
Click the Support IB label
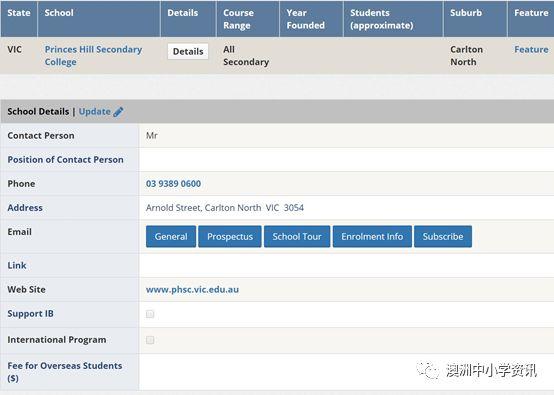pos(30,314)
